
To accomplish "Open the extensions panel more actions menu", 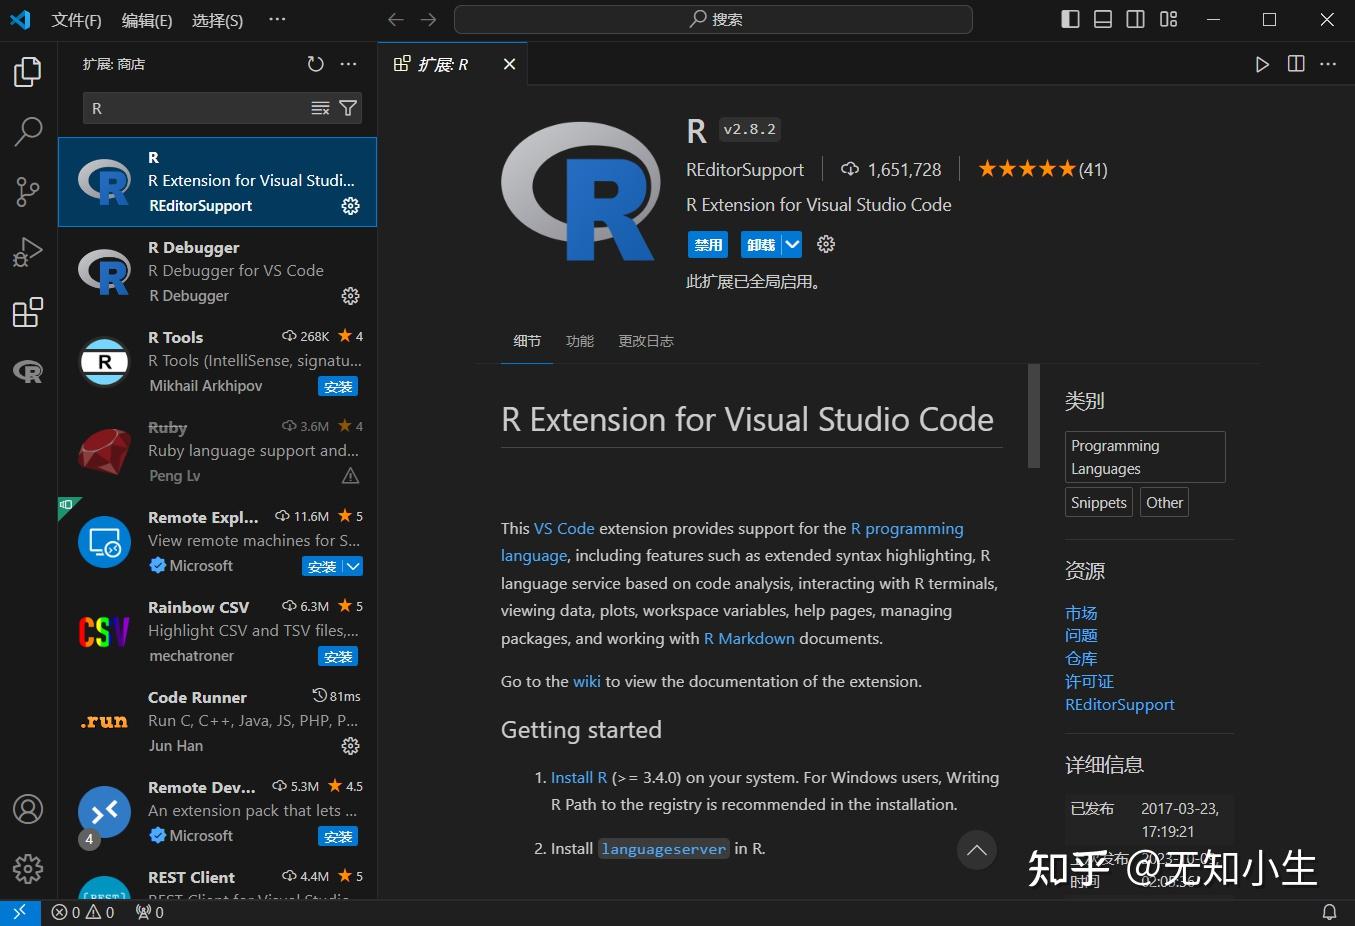I will pos(348,63).
